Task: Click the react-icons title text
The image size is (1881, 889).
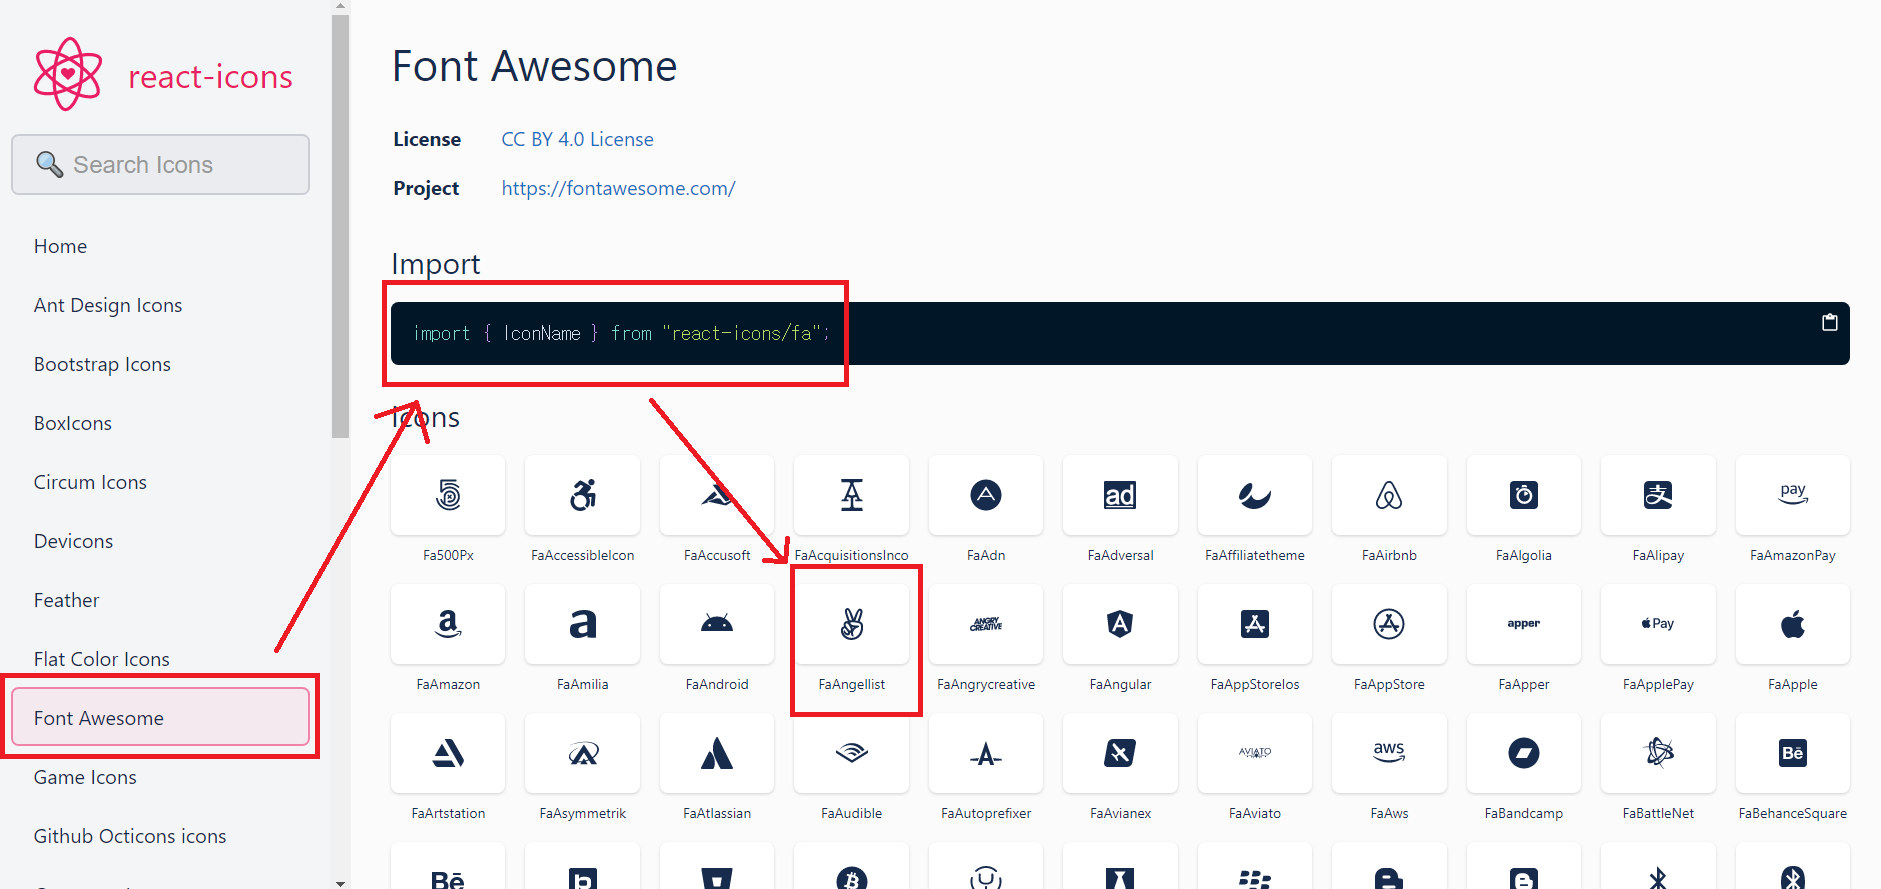Action: pyautogui.click(x=210, y=76)
